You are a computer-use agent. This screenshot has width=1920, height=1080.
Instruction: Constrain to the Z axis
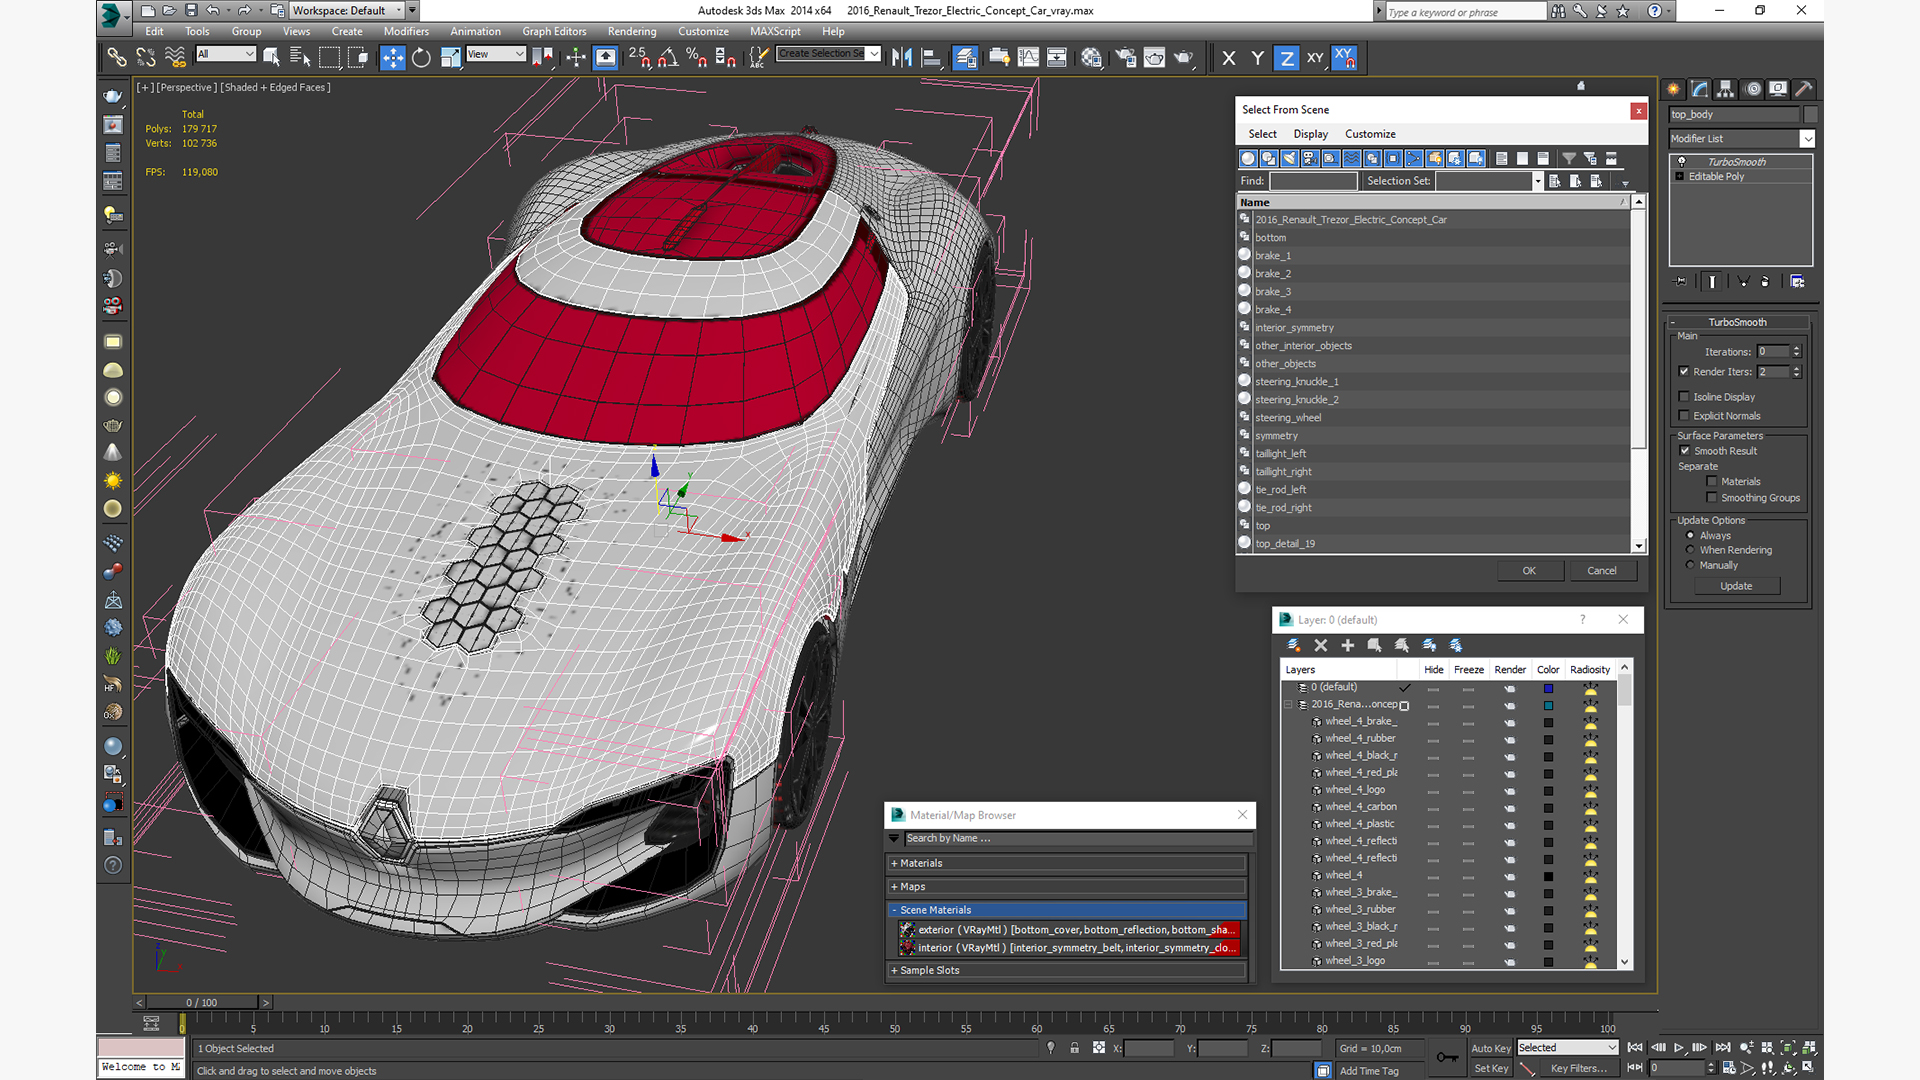click(1287, 58)
